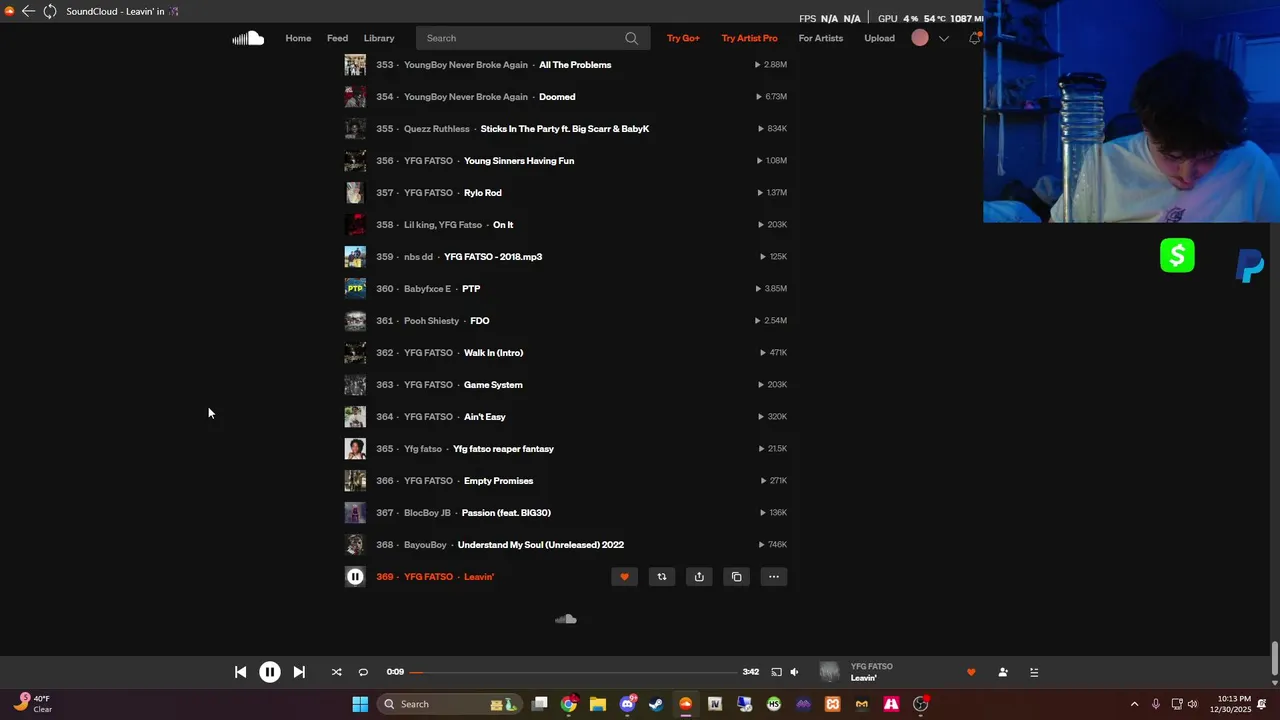Click Quezz Ruthless artist name
Image resolution: width=1280 pixels, height=720 pixels.
(437, 129)
